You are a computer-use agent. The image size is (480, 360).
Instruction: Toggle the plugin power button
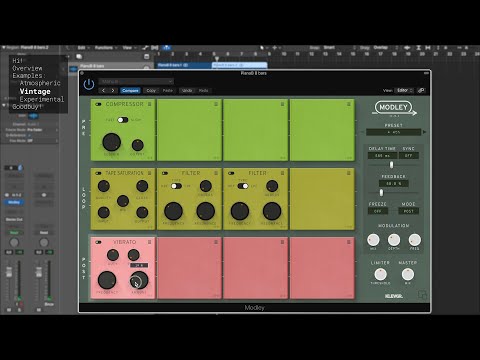click(89, 84)
